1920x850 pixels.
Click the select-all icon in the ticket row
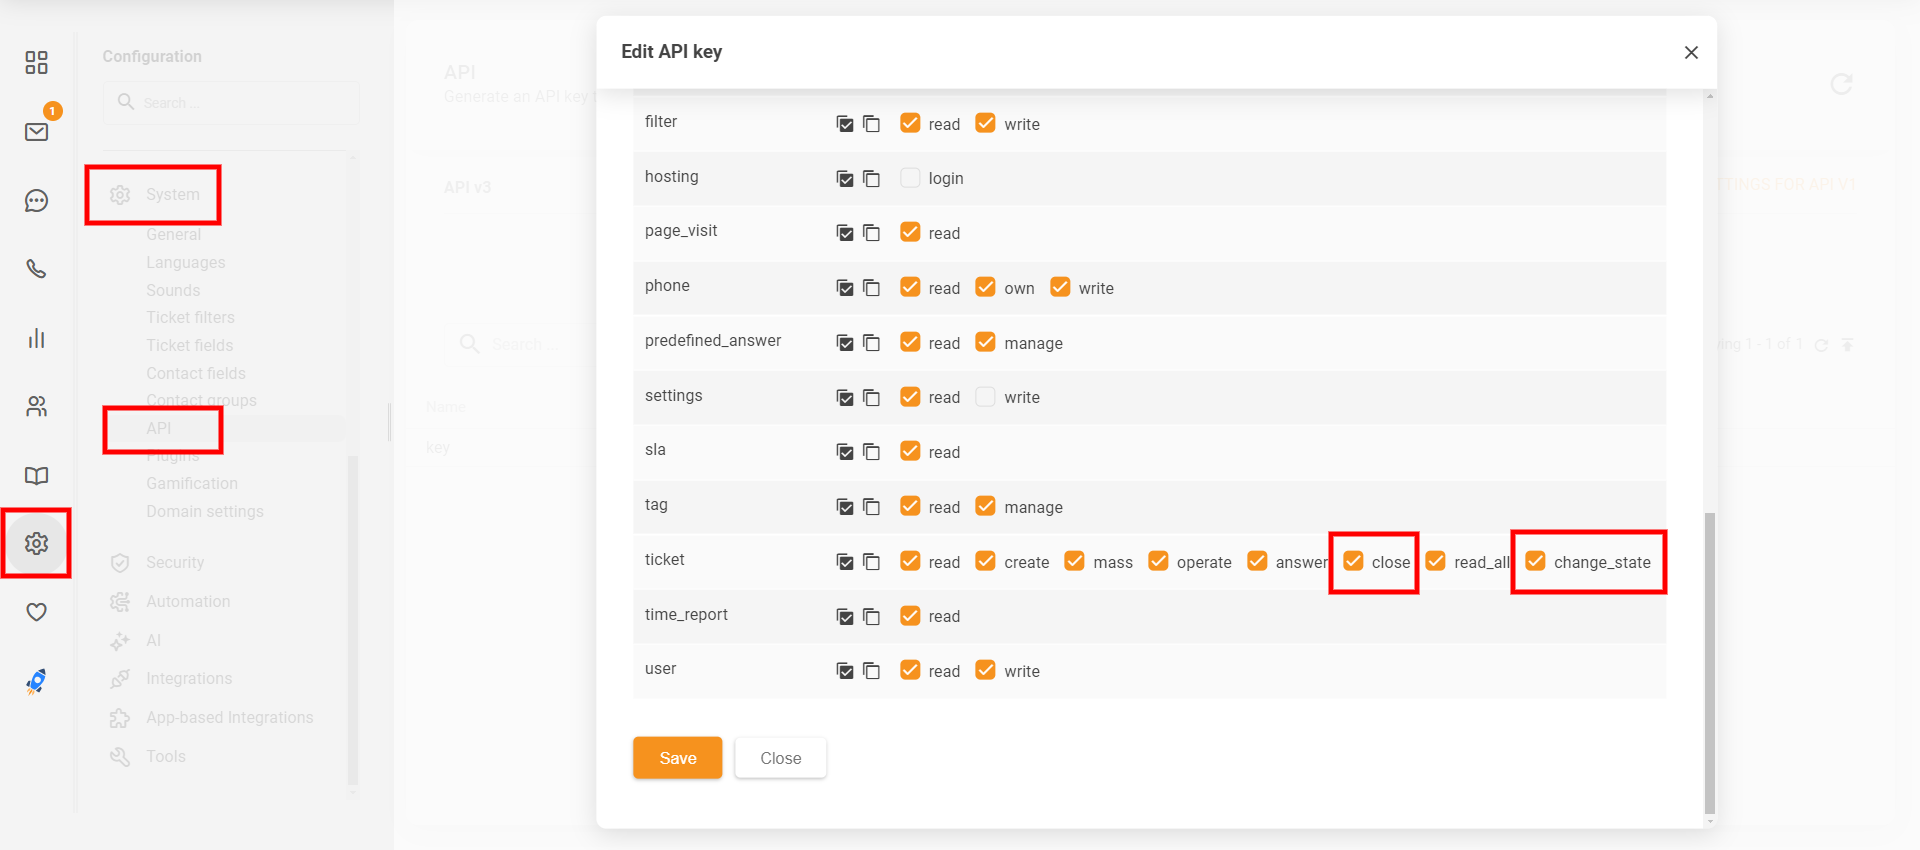(845, 562)
